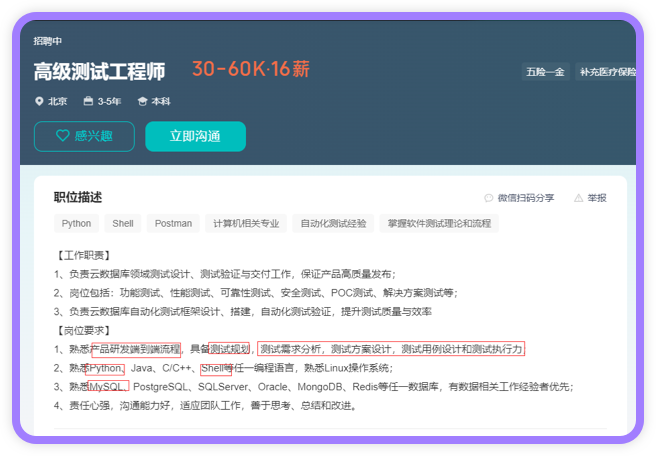Choose the 计算机相关专业 tag

pos(246,223)
